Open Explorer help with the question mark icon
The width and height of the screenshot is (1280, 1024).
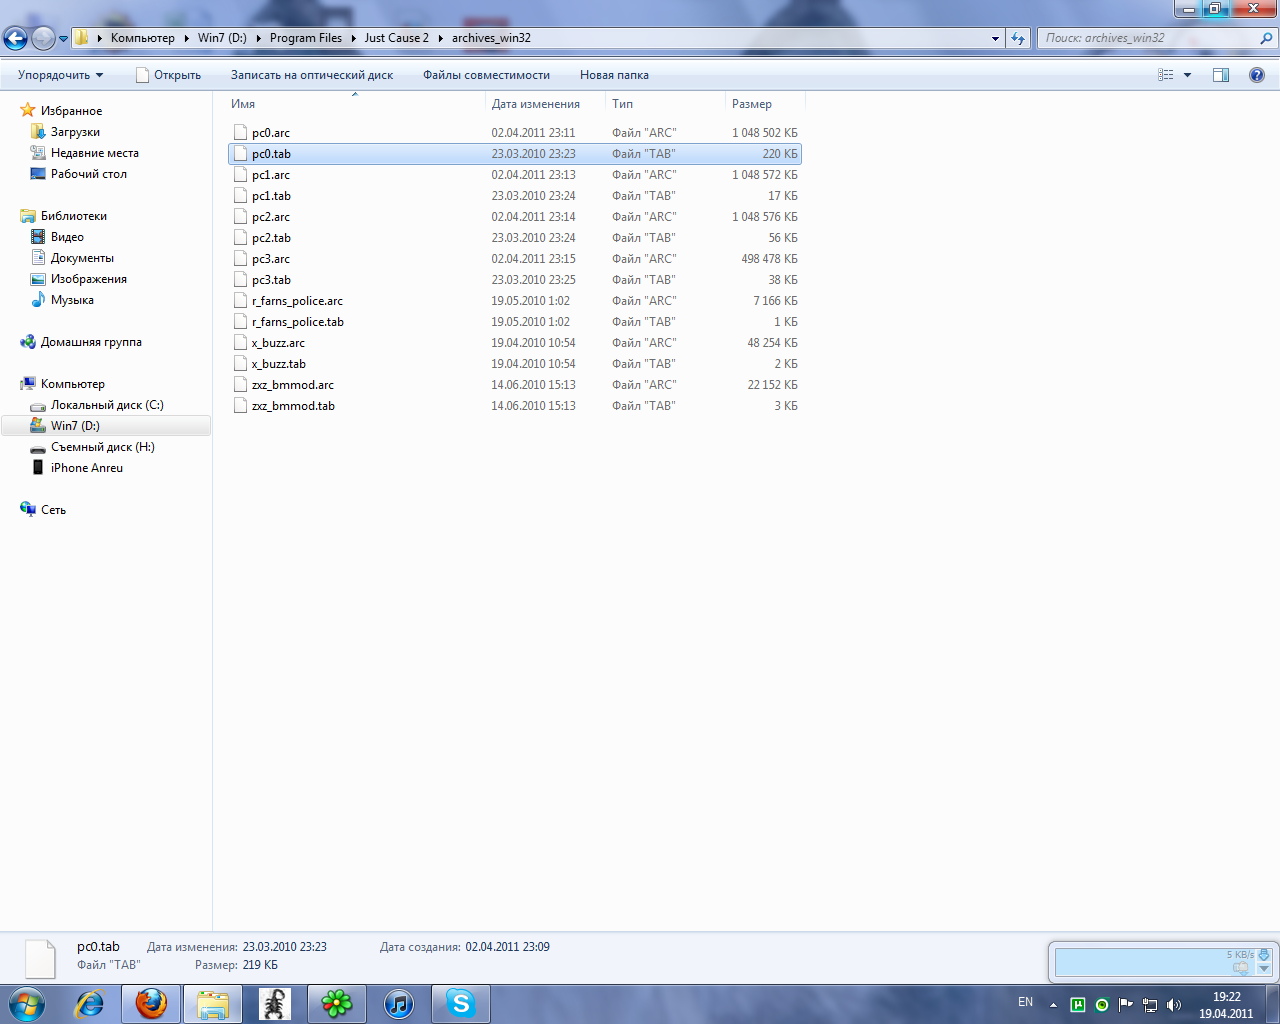(1257, 75)
